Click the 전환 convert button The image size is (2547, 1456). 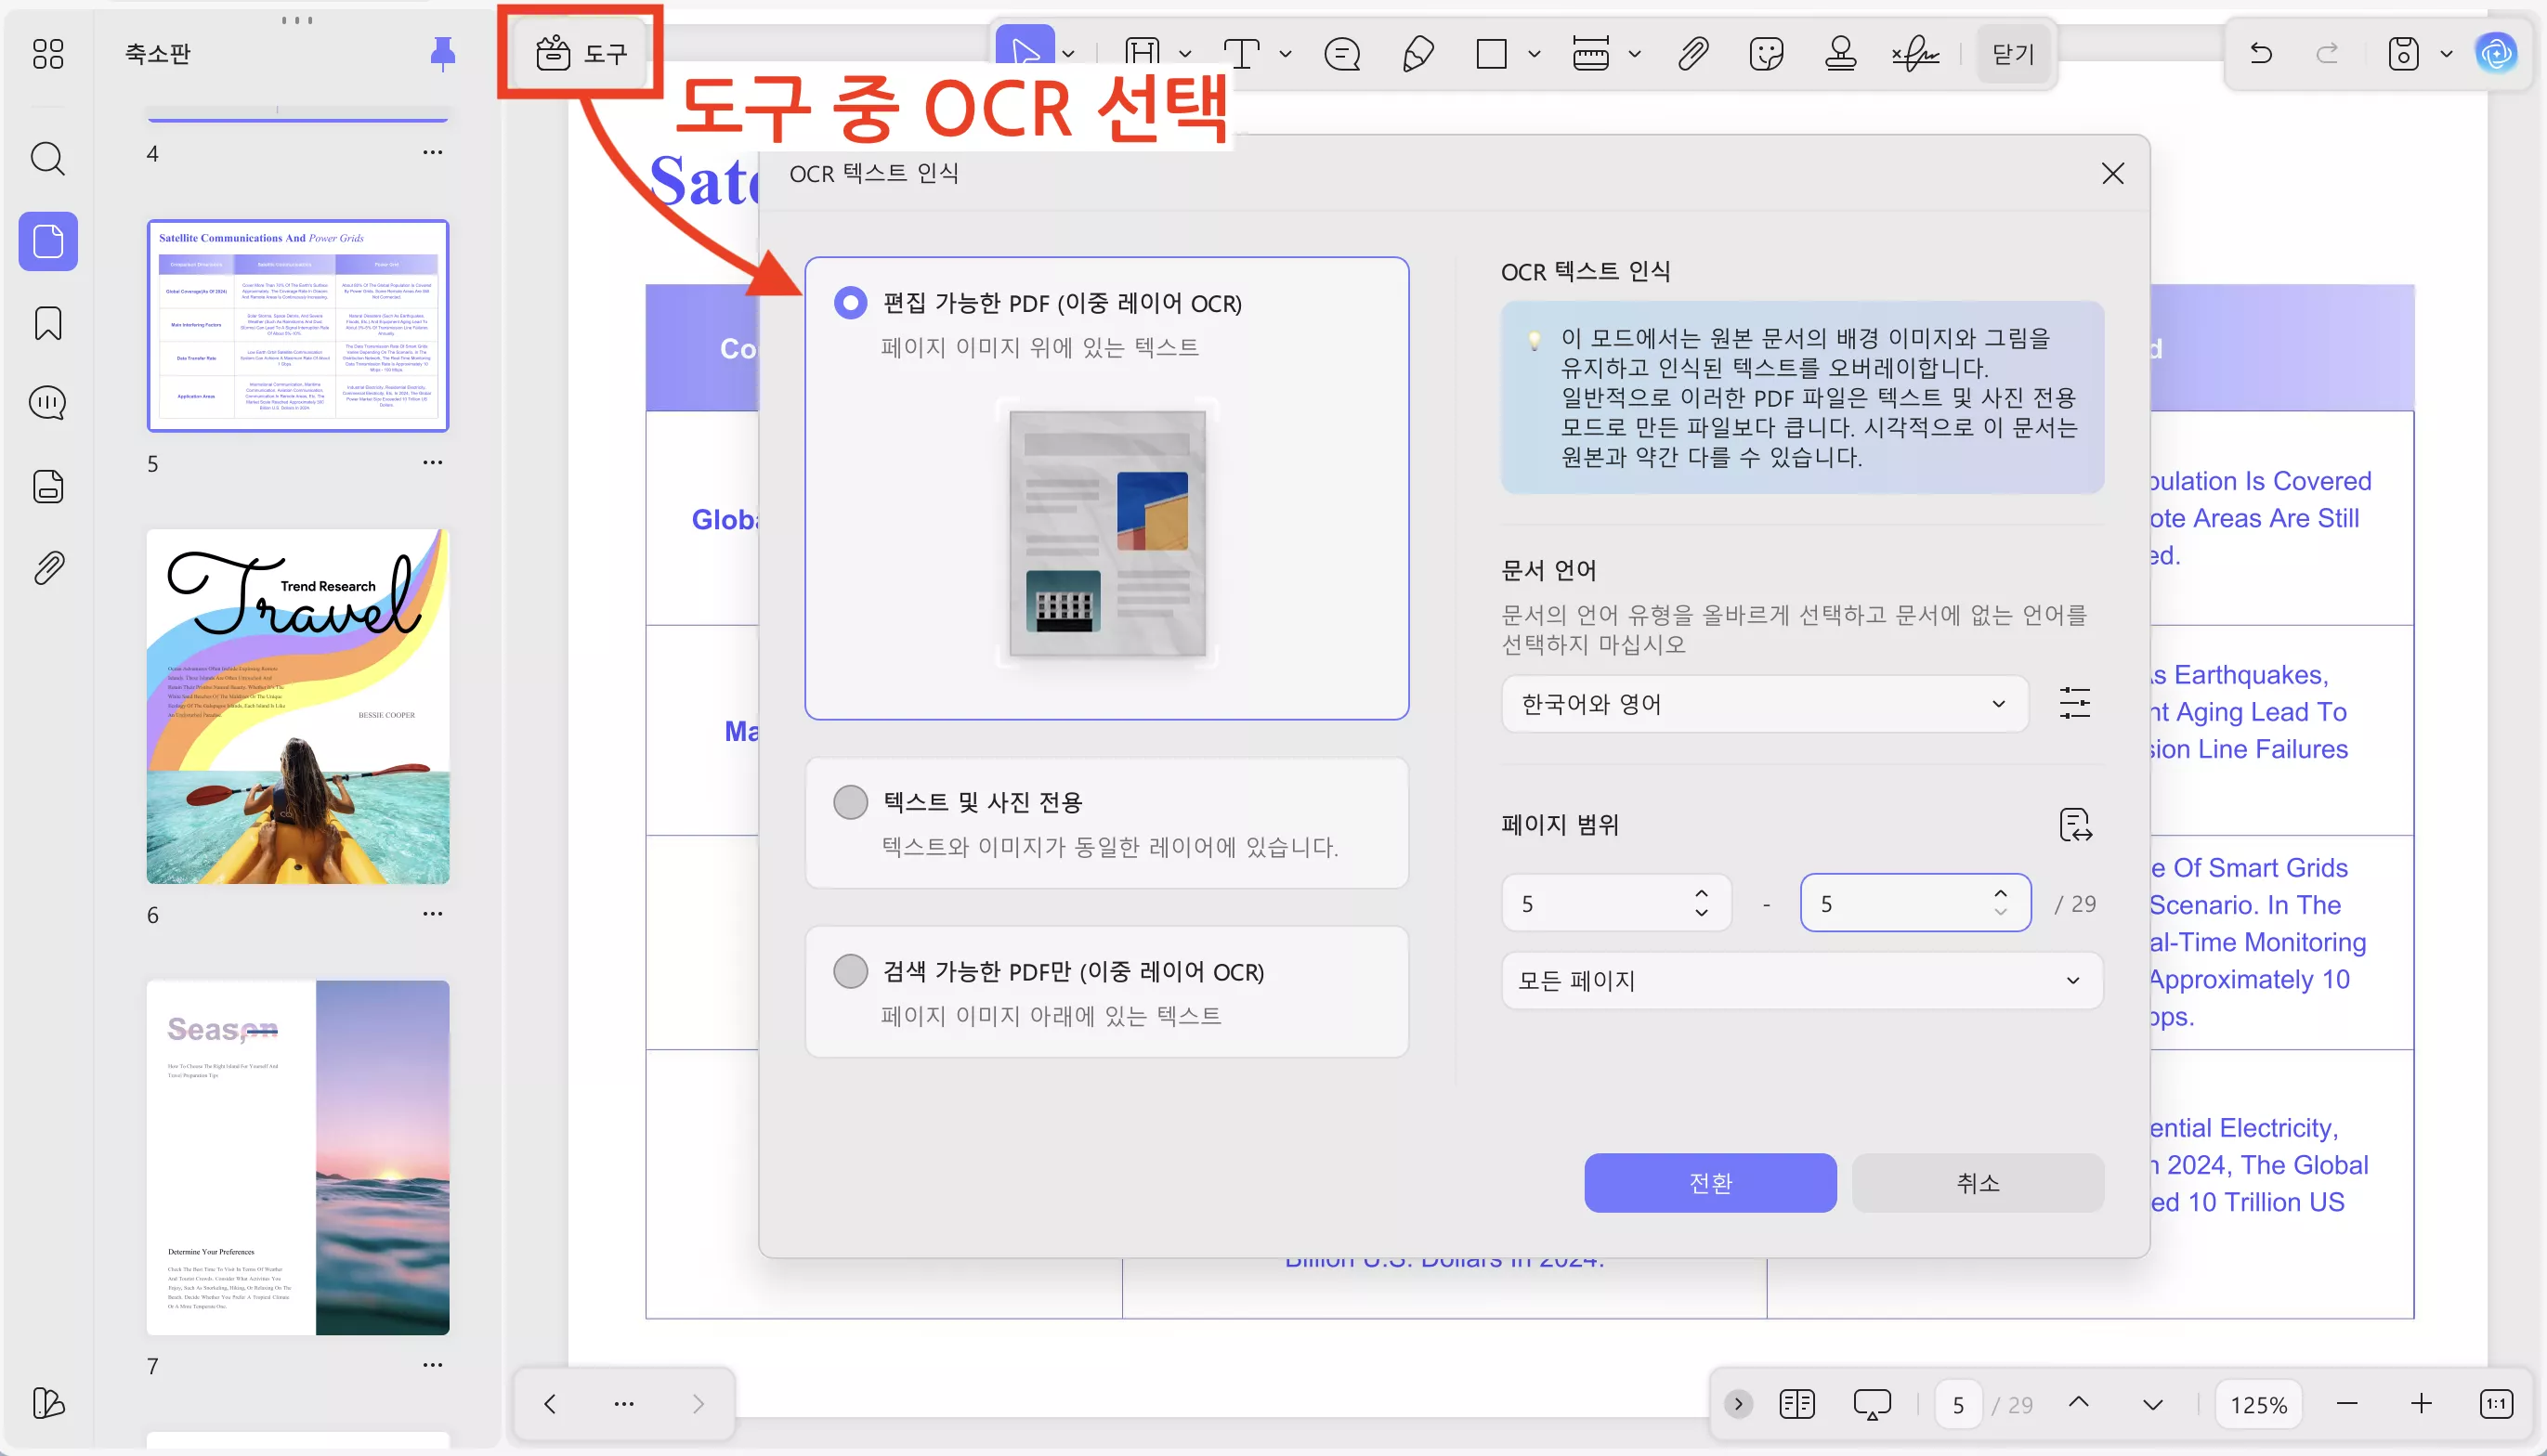pos(1709,1182)
